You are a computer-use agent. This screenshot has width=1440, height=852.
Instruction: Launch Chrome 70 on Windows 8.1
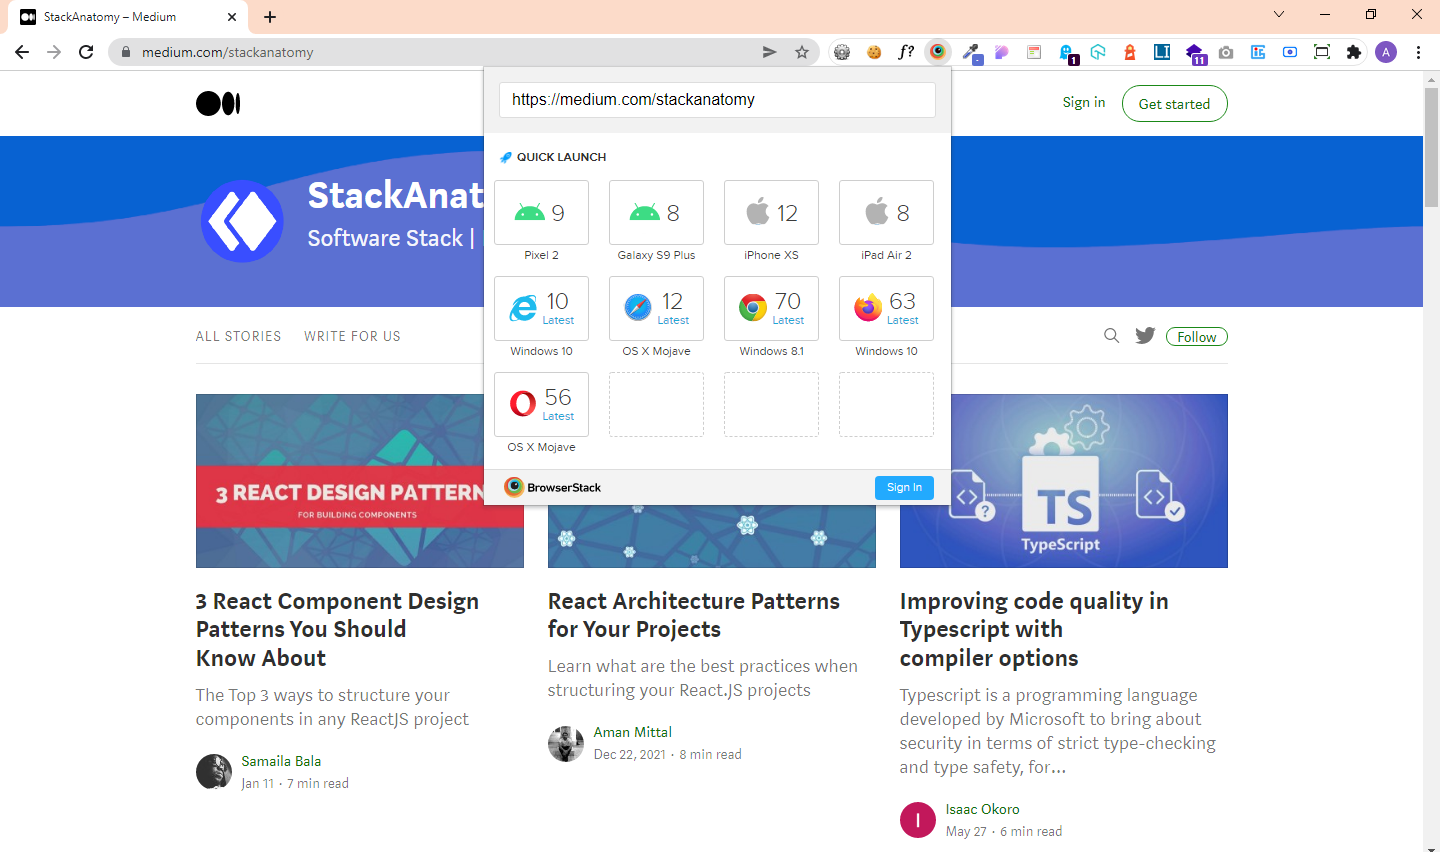tap(771, 308)
